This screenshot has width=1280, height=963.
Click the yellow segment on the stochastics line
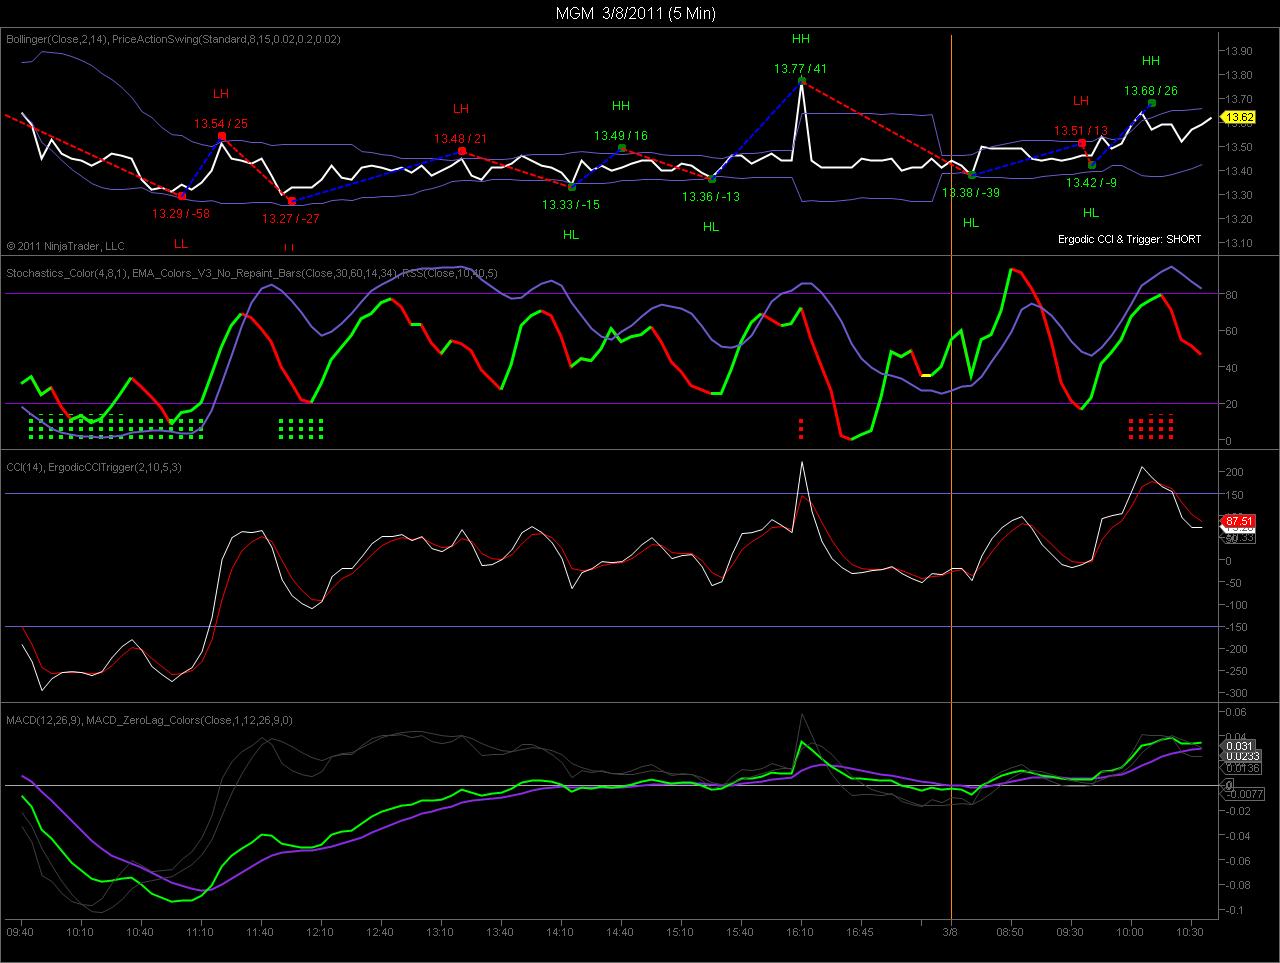[927, 375]
